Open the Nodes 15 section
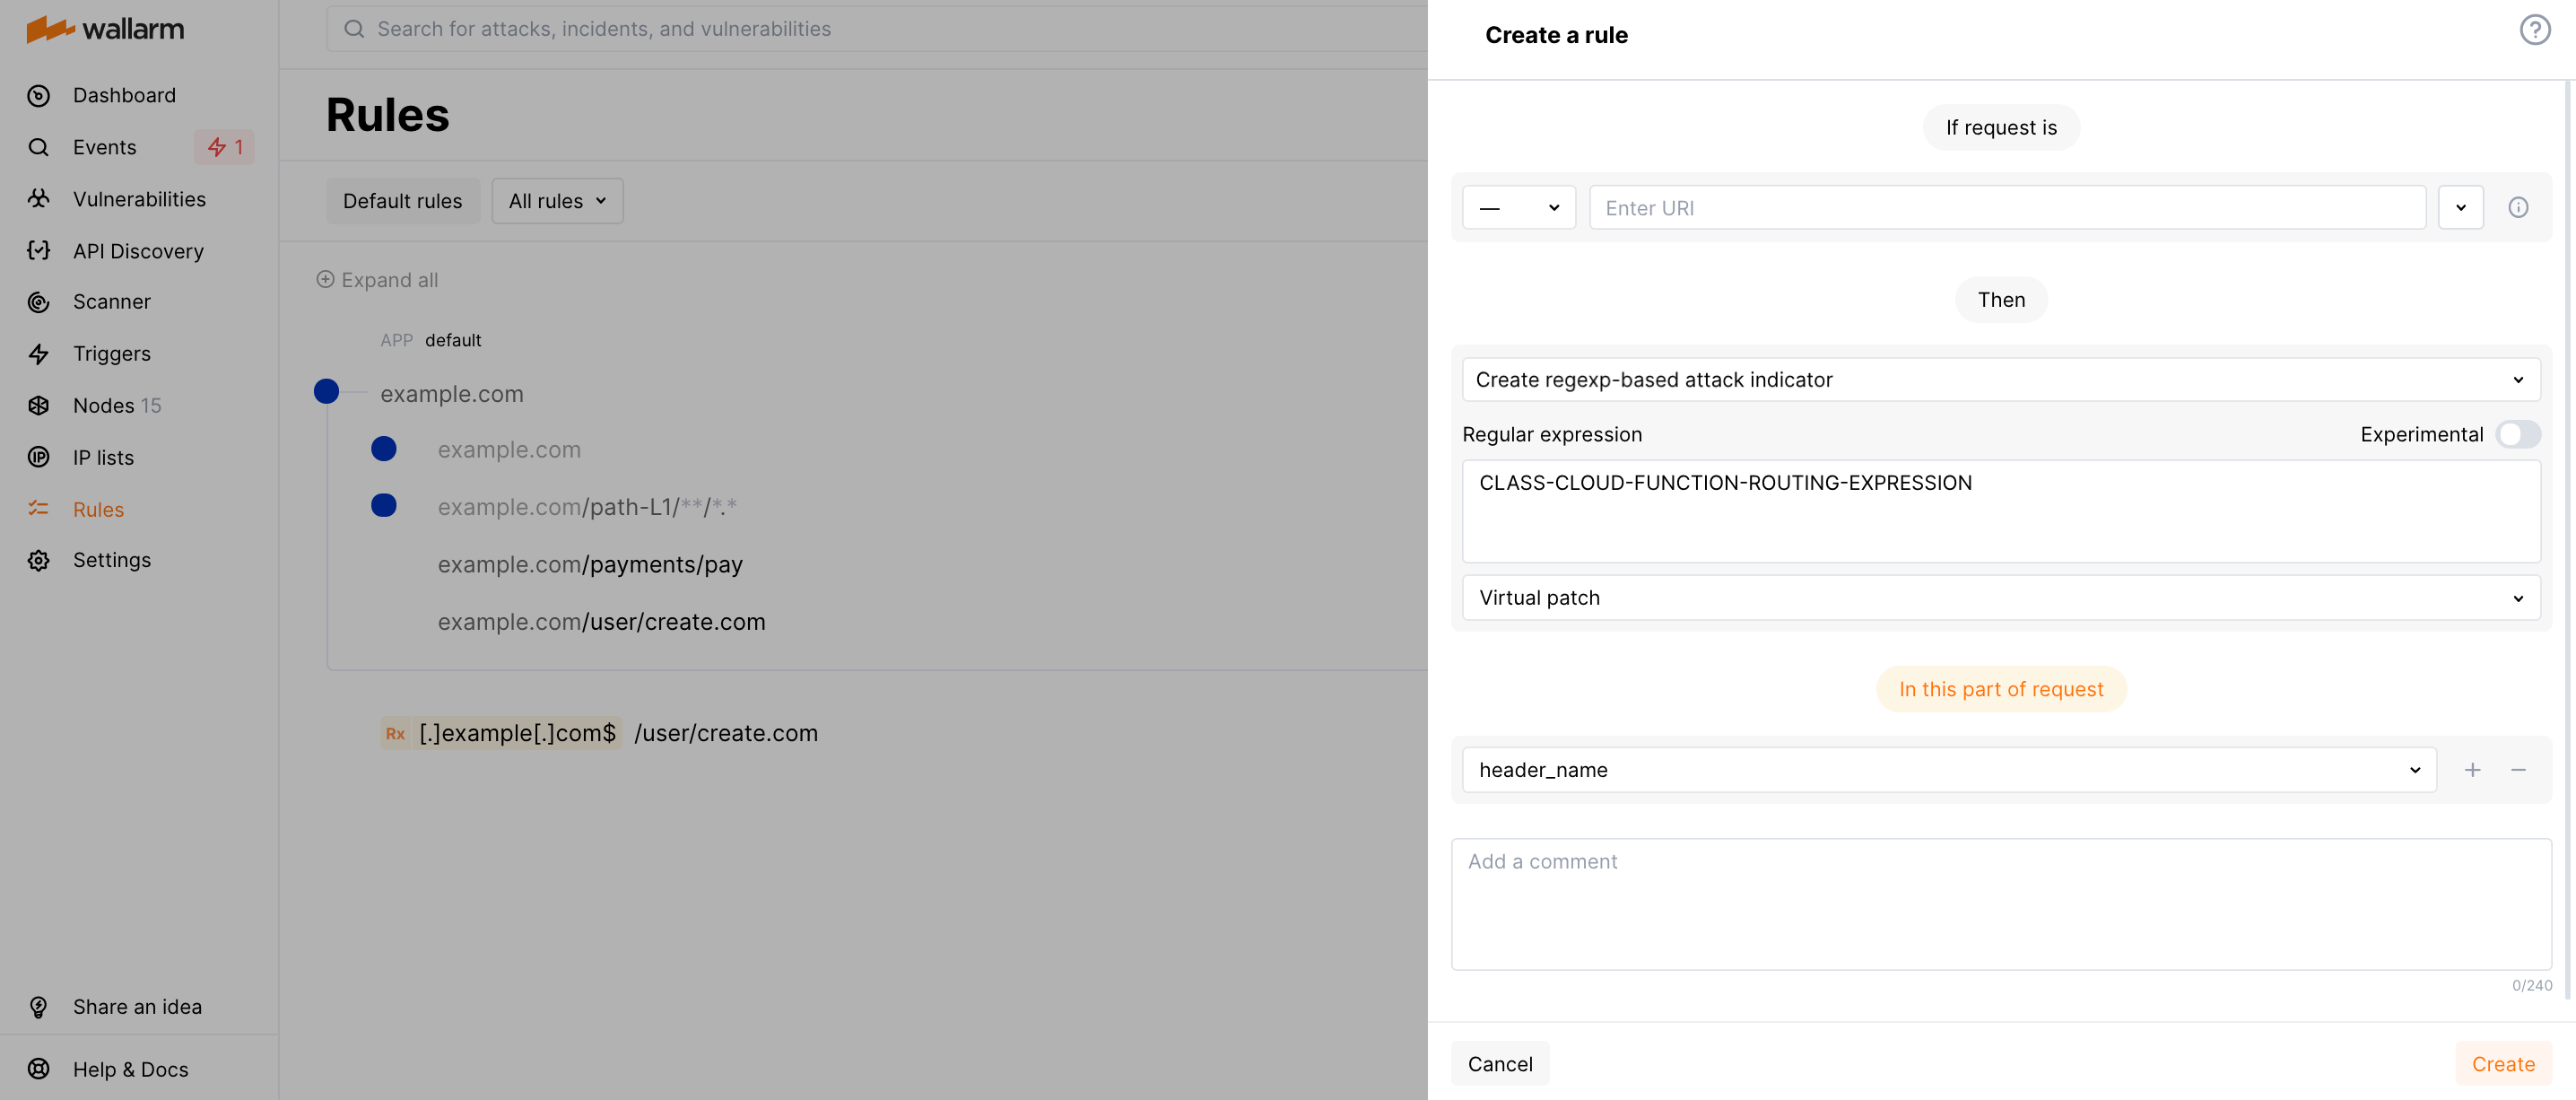Viewport: 2576px width, 1100px height. pyautogui.click(x=116, y=406)
